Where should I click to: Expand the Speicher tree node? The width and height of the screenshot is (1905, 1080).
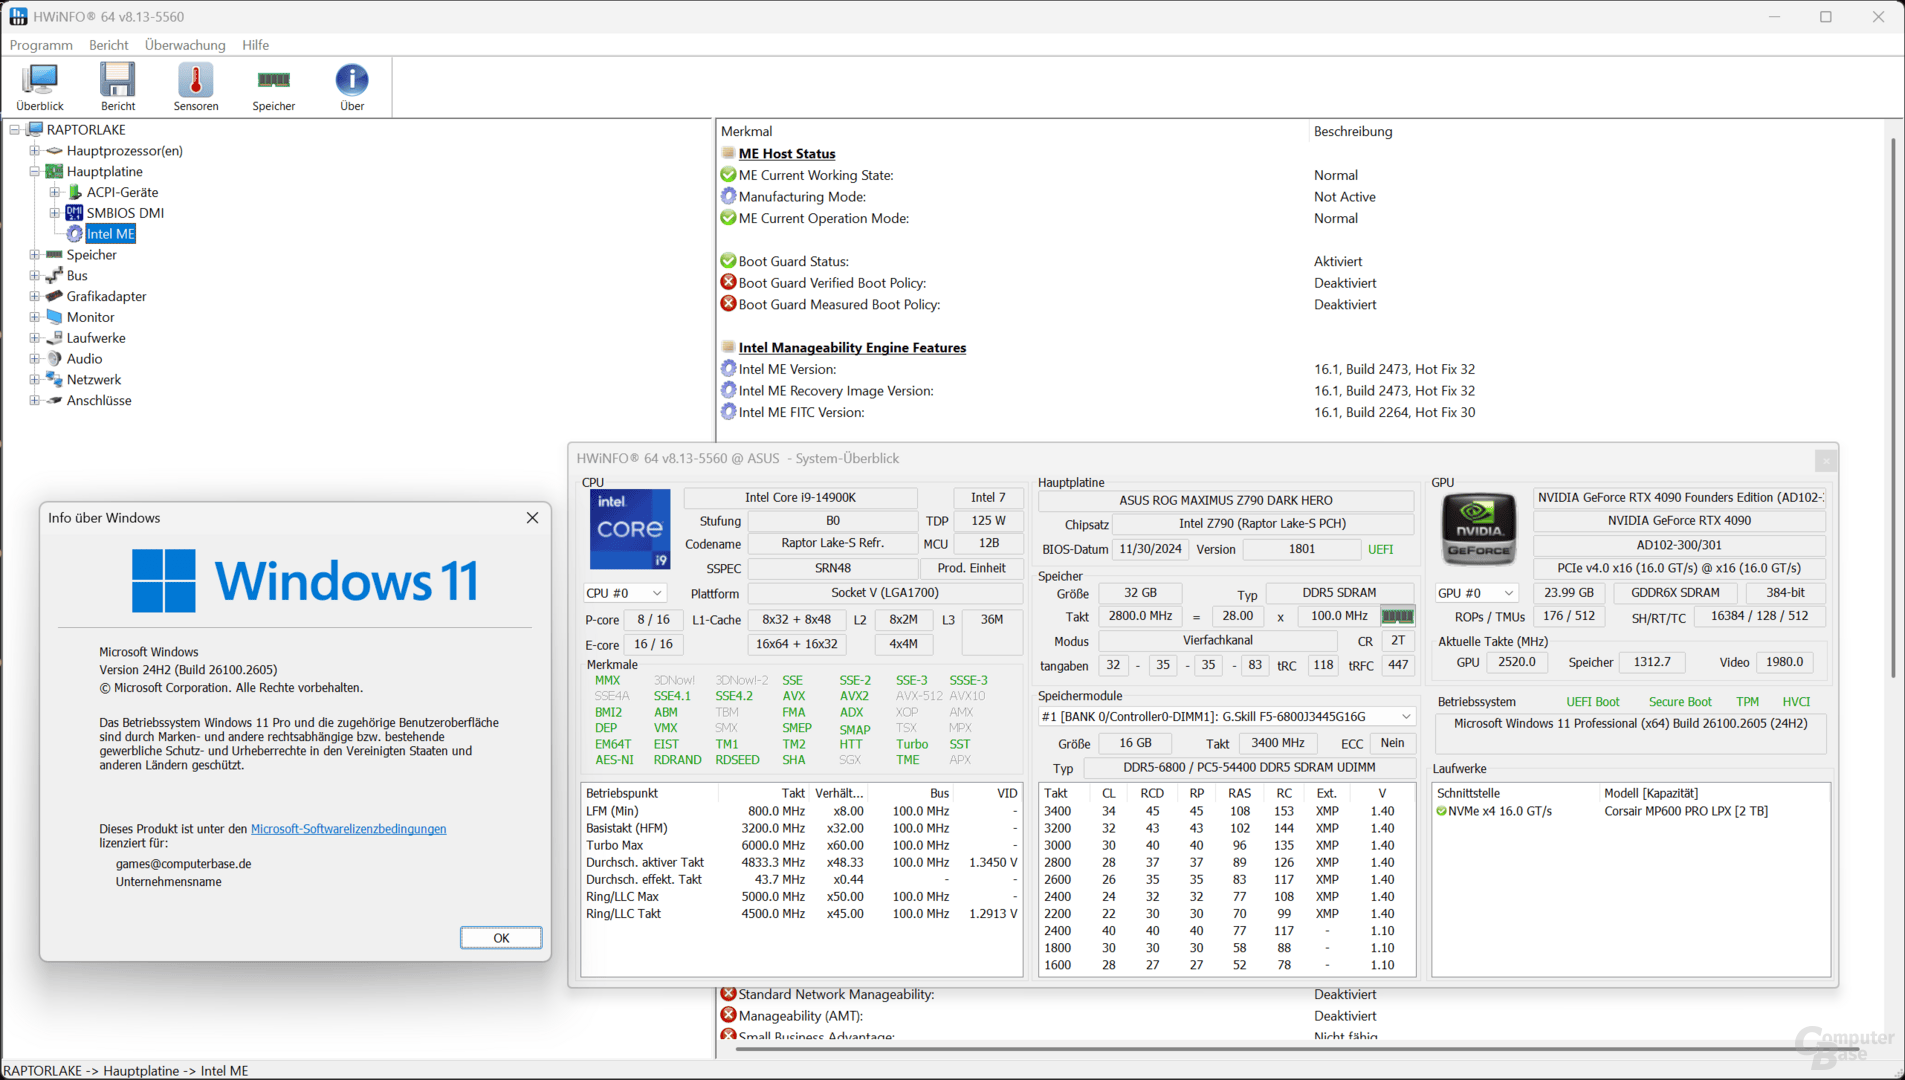(34, 255)
